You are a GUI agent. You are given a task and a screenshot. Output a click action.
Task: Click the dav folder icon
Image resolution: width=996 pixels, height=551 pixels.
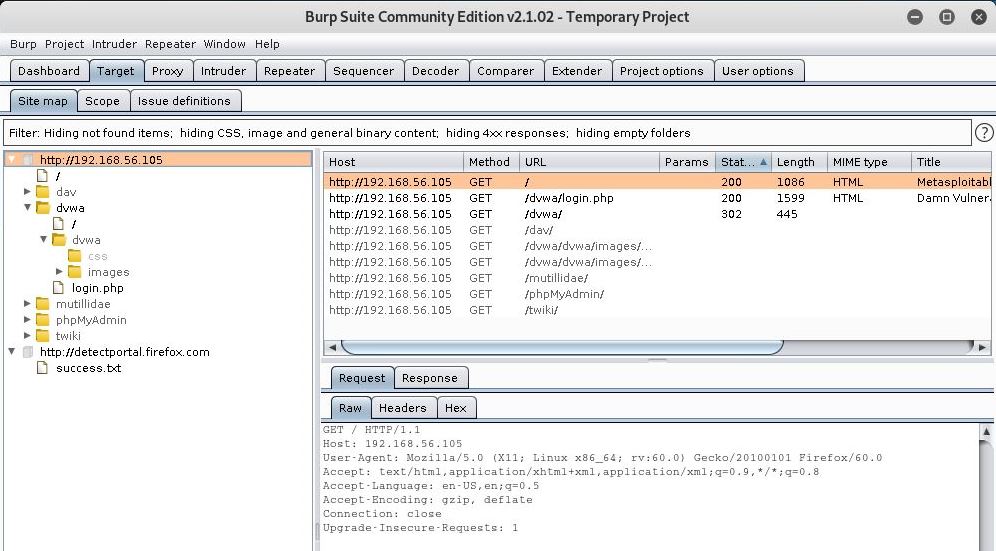pyautogui.click(x=43, y=192)
